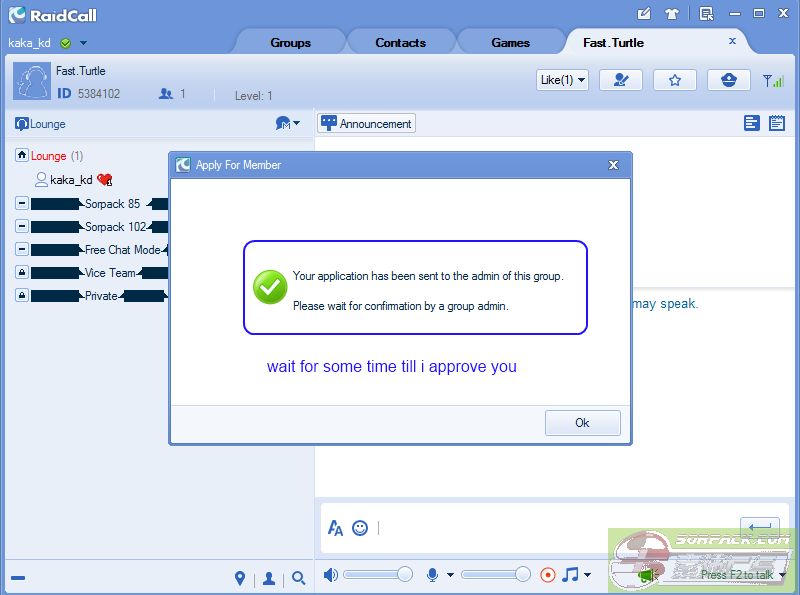The height and width of the screenshot is (595, 800).
Task: Toggle the microphone icon
Action: (x=432, y=575)
